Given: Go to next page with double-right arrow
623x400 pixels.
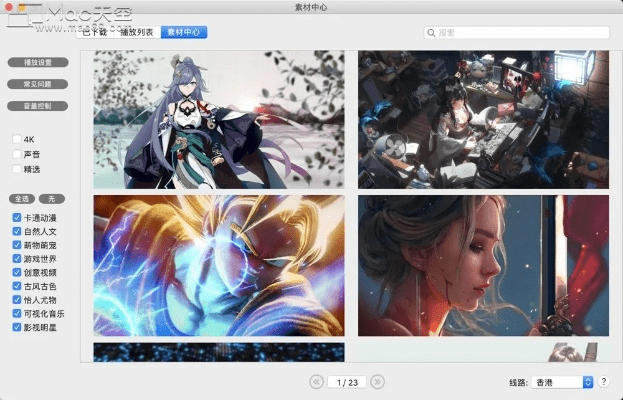Looking at the screenshot, I should pyautogui.click(x=377, y=382).
